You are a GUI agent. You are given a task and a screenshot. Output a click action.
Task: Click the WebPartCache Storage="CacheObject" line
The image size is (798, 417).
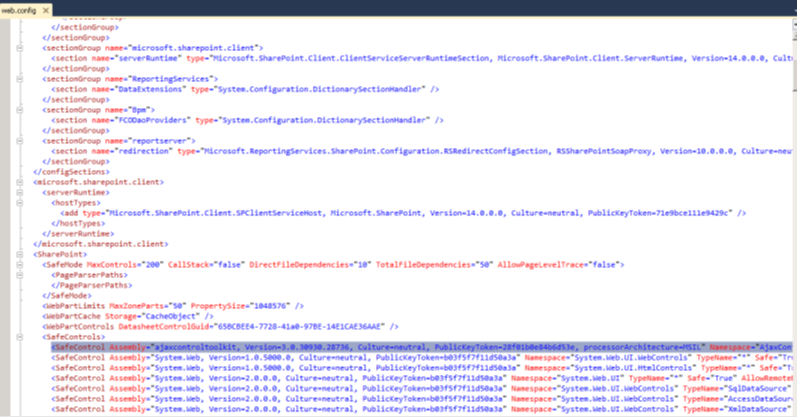(128, 316)
